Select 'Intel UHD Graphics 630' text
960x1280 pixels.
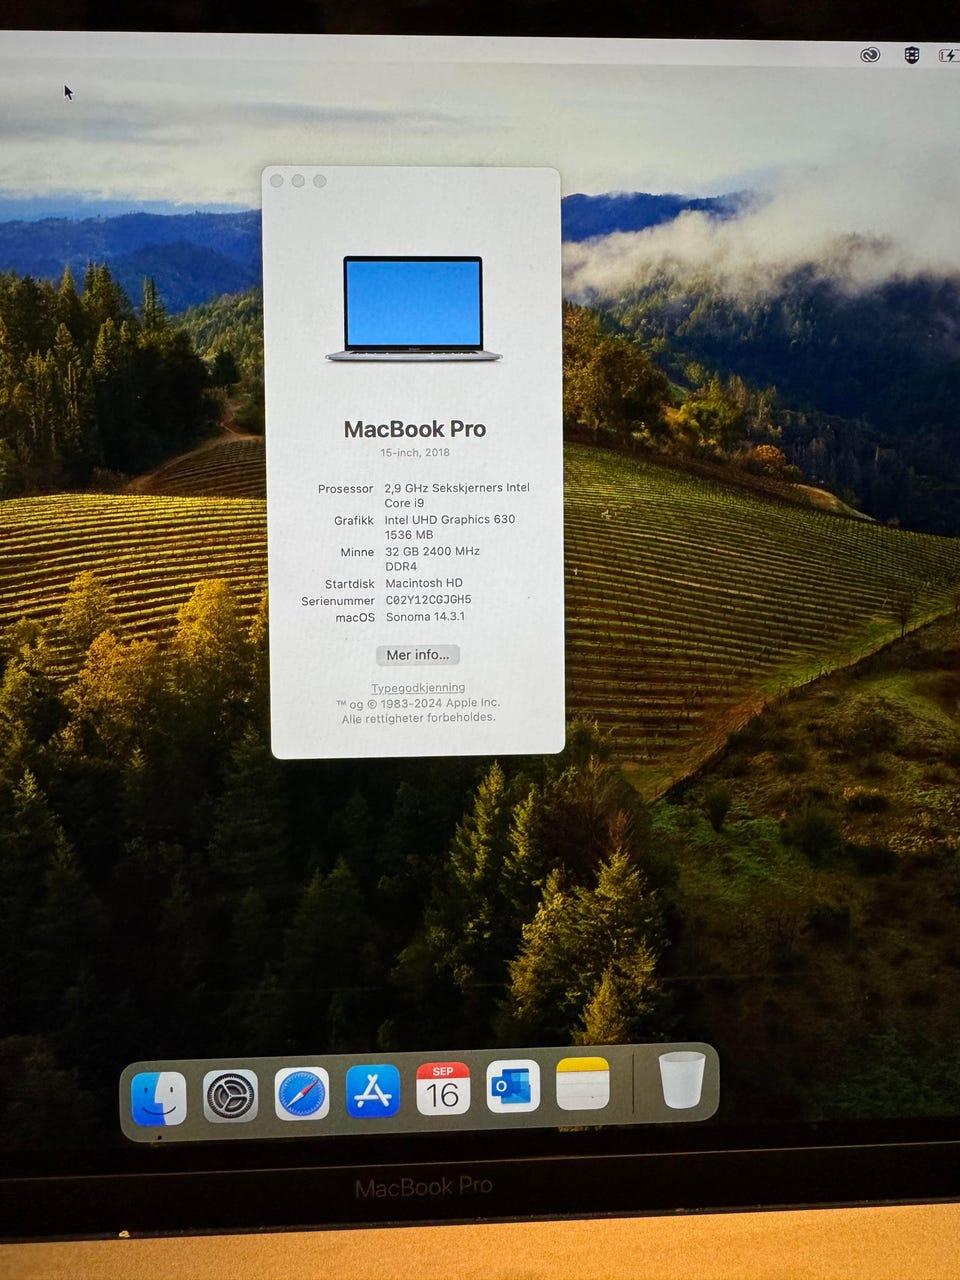pyautogui.click(x=450, y=519)
